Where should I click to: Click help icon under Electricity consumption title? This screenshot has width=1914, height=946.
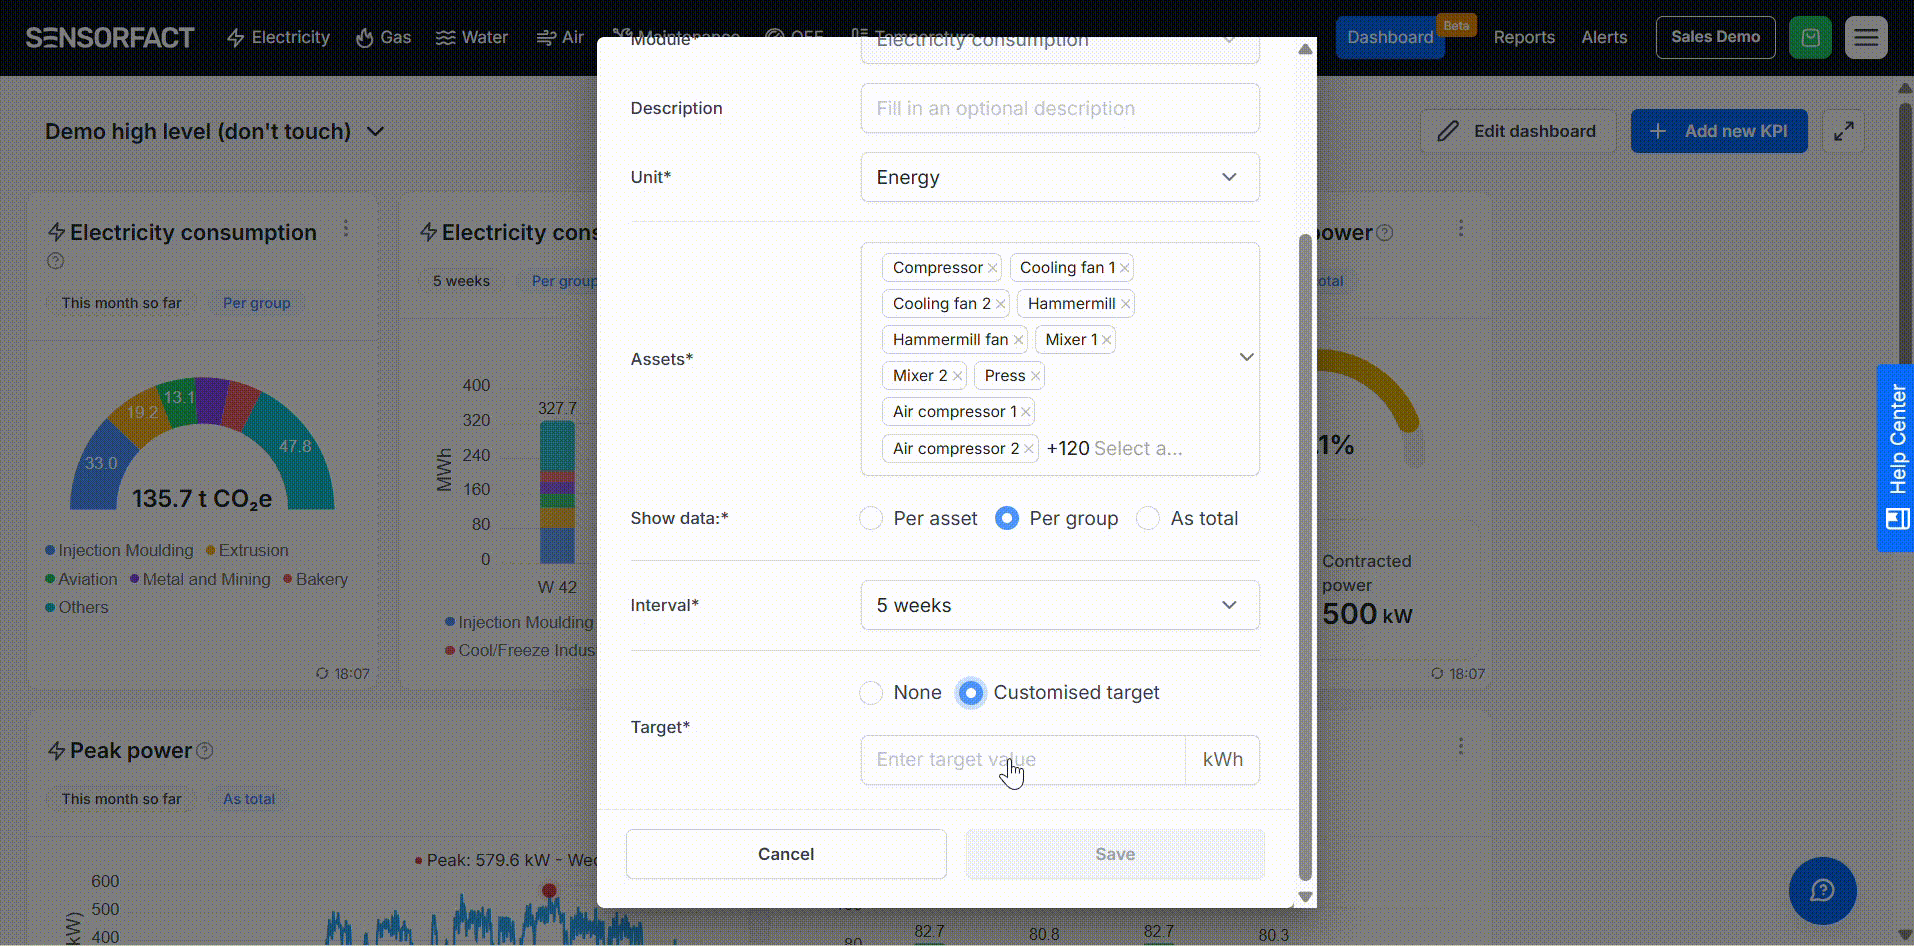click(x=56, y=261)
